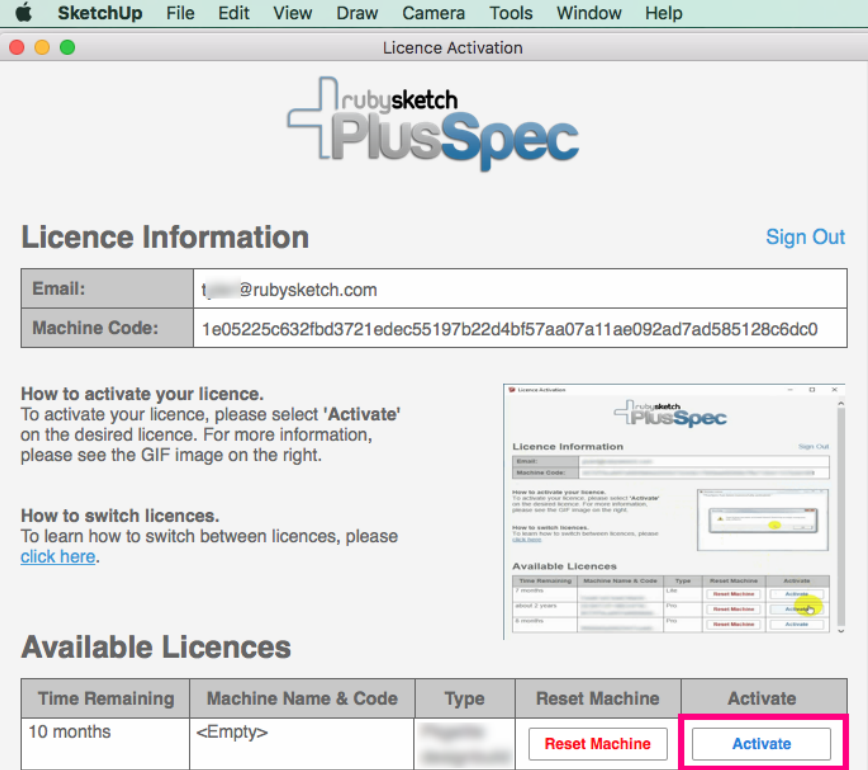The width and height of the screenshot is (868, 770).
Task: Click the Sign Out link
Action: [805, 237]
